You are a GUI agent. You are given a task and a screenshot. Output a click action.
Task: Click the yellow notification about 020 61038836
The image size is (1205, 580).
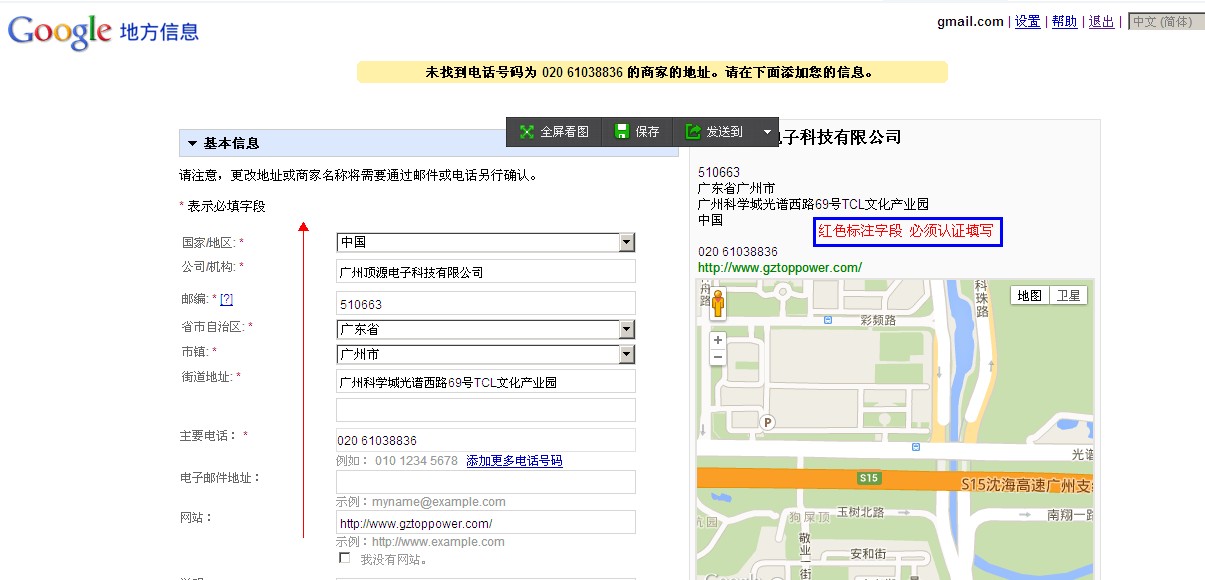tap(652, 72)
